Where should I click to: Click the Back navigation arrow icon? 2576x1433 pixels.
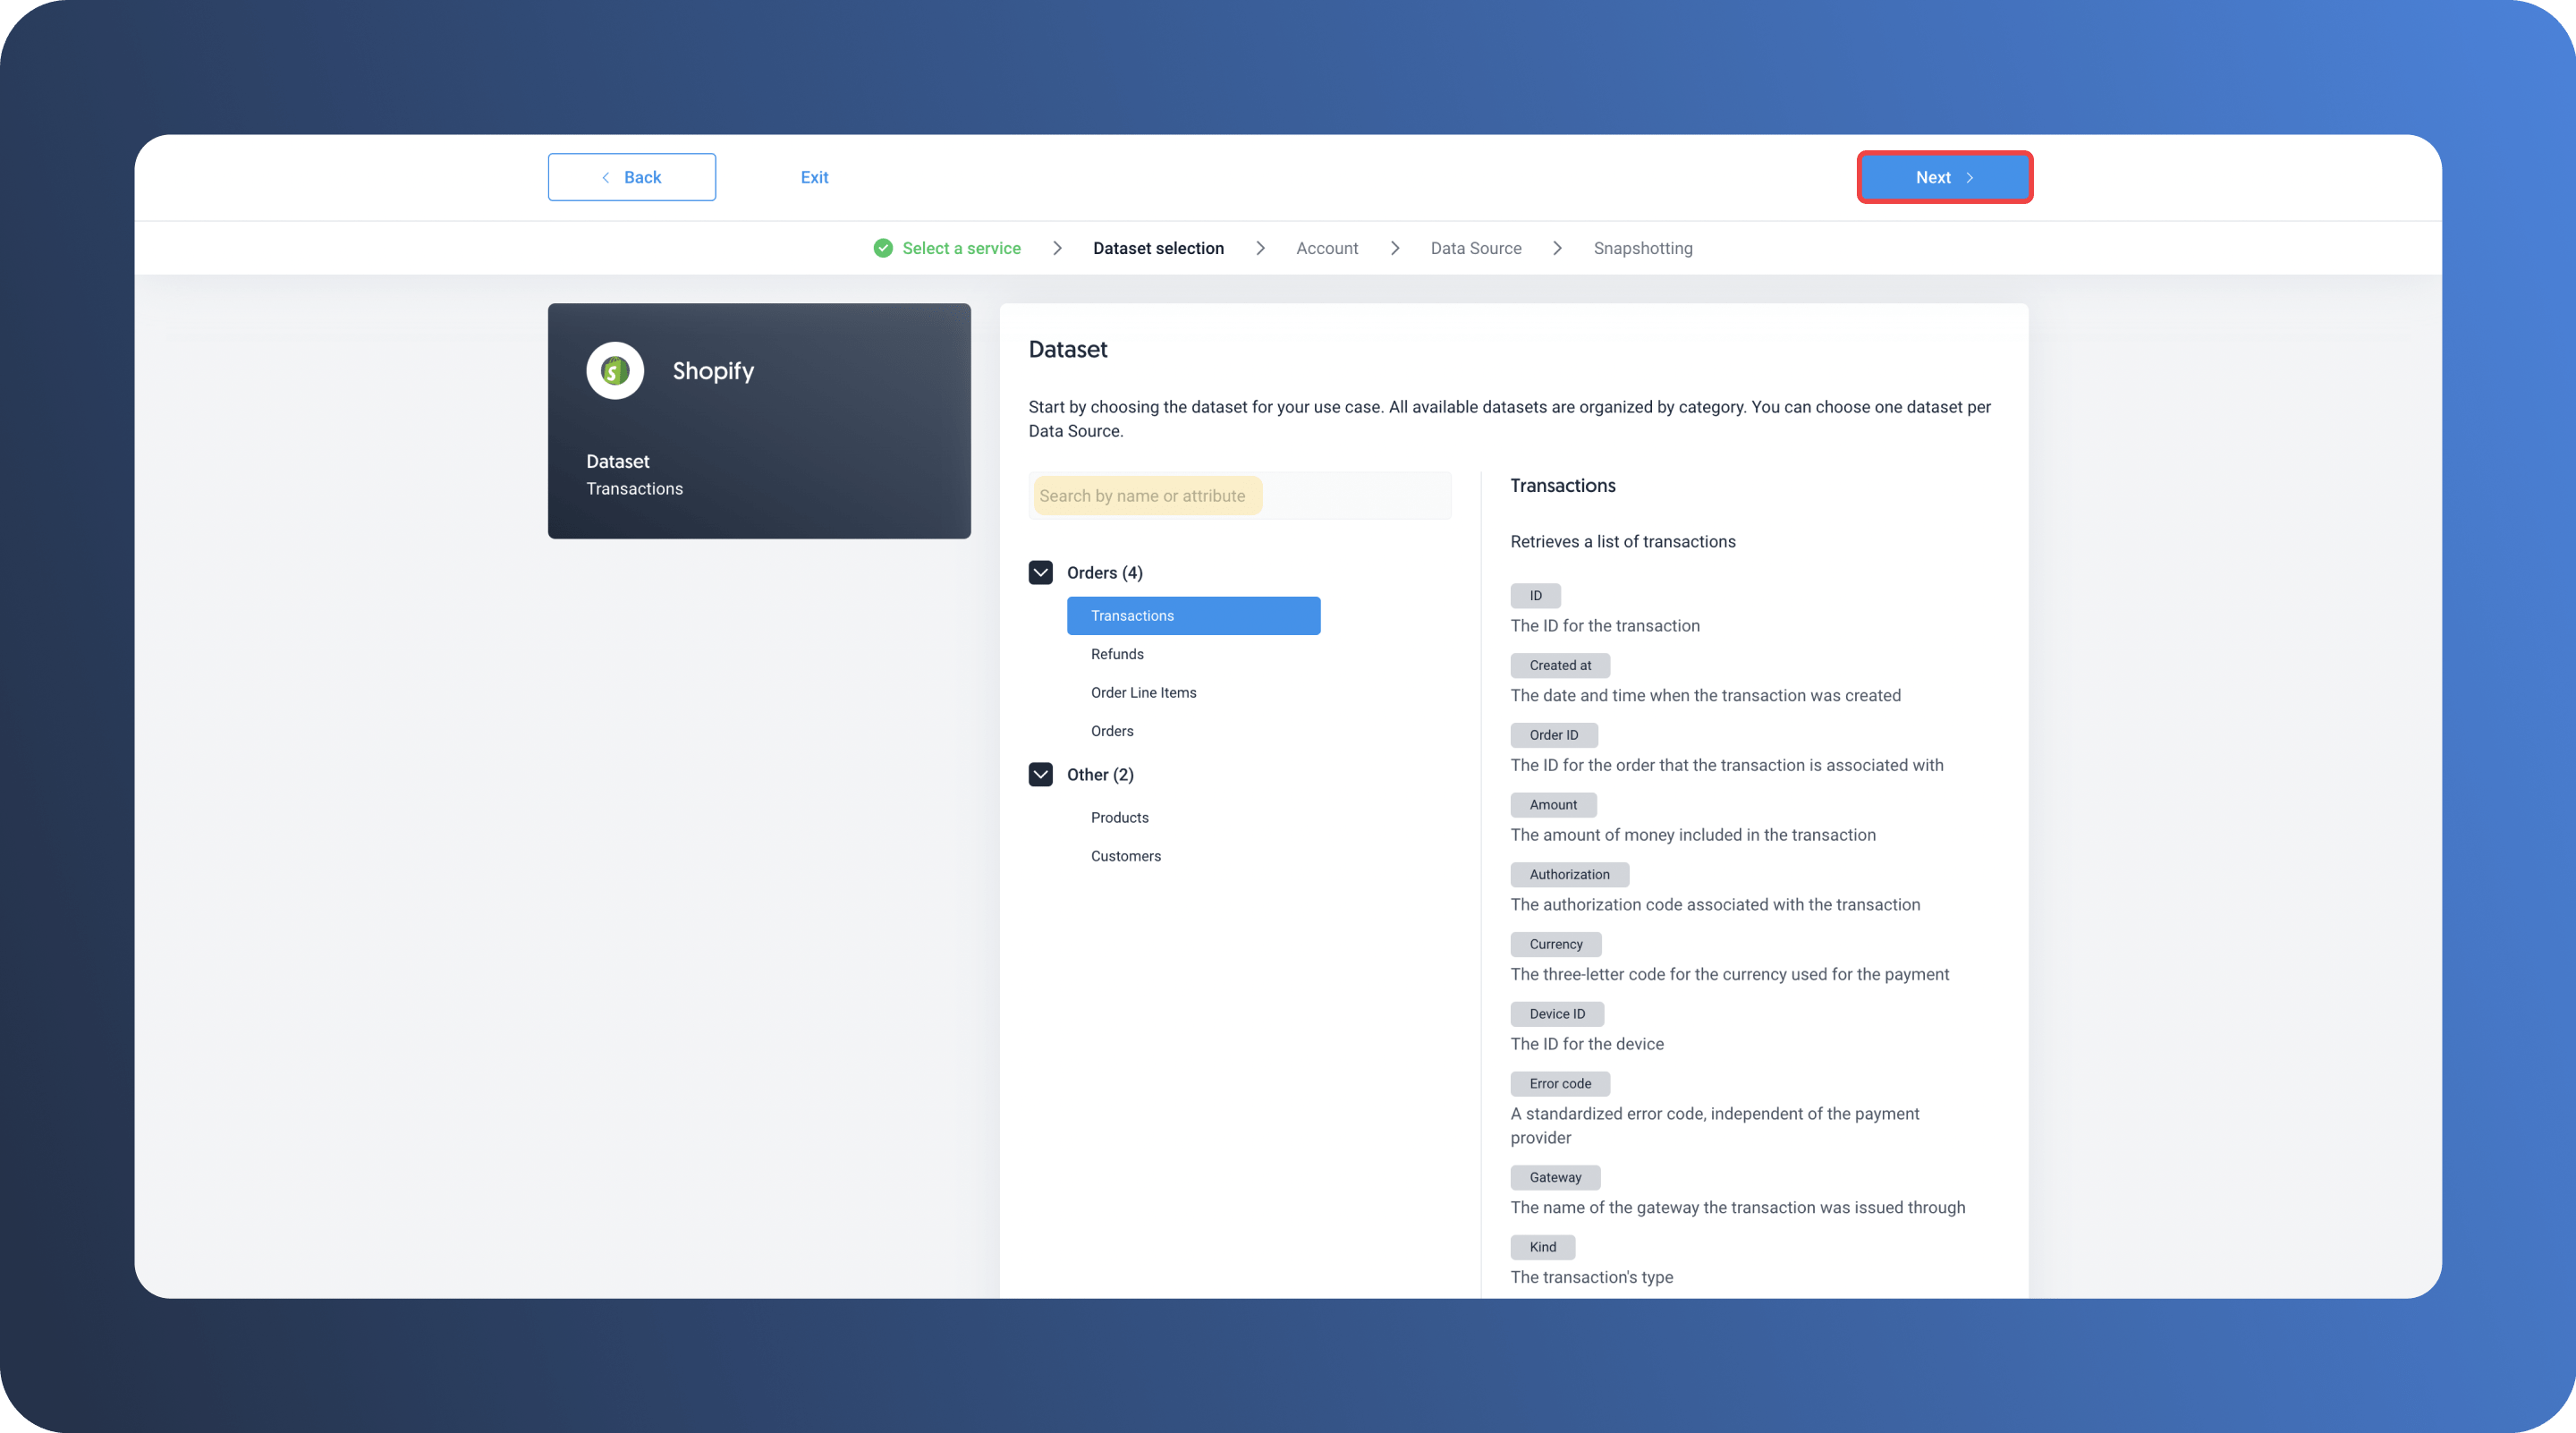tap(606, 176)
